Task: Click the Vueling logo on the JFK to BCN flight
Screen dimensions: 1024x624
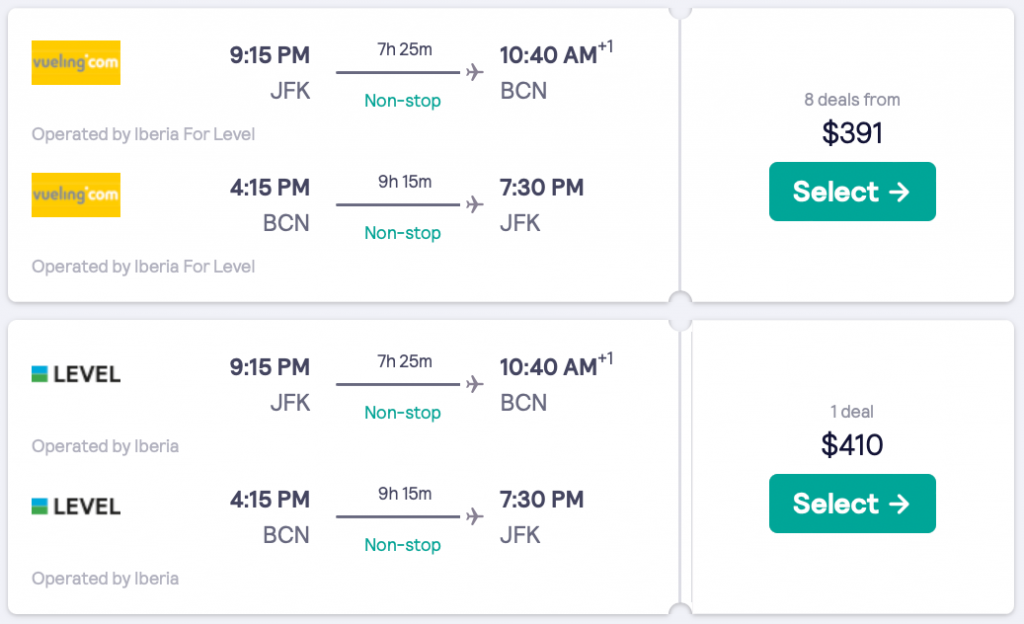Action: click(x=76, y=62)
